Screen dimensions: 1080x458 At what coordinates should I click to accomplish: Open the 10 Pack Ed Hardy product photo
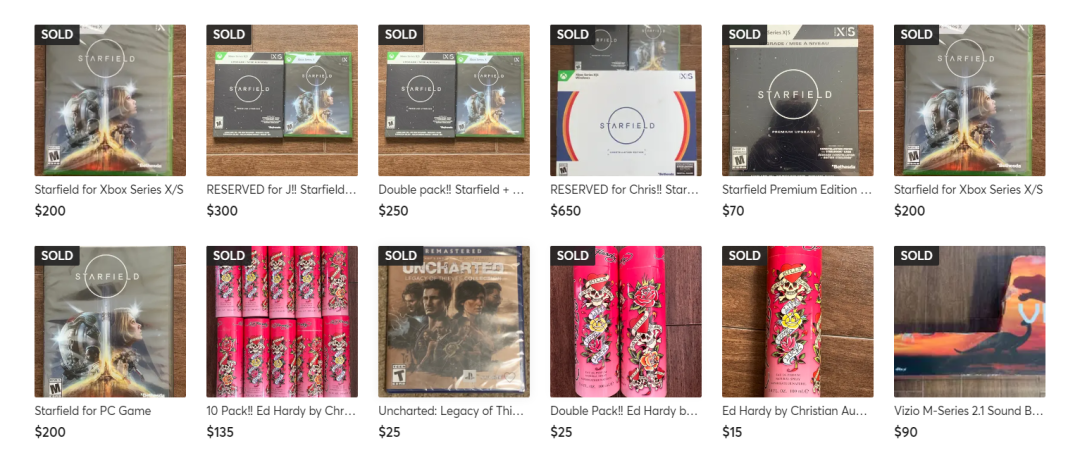[x=282, y=322]
